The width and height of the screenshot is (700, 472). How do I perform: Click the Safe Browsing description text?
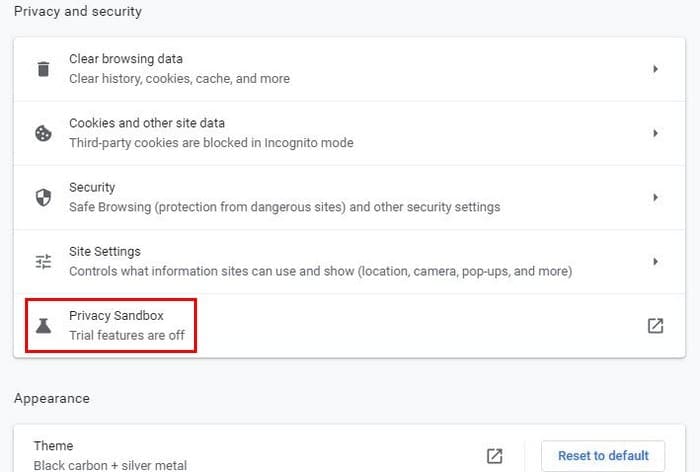click(x=284, y=207)
